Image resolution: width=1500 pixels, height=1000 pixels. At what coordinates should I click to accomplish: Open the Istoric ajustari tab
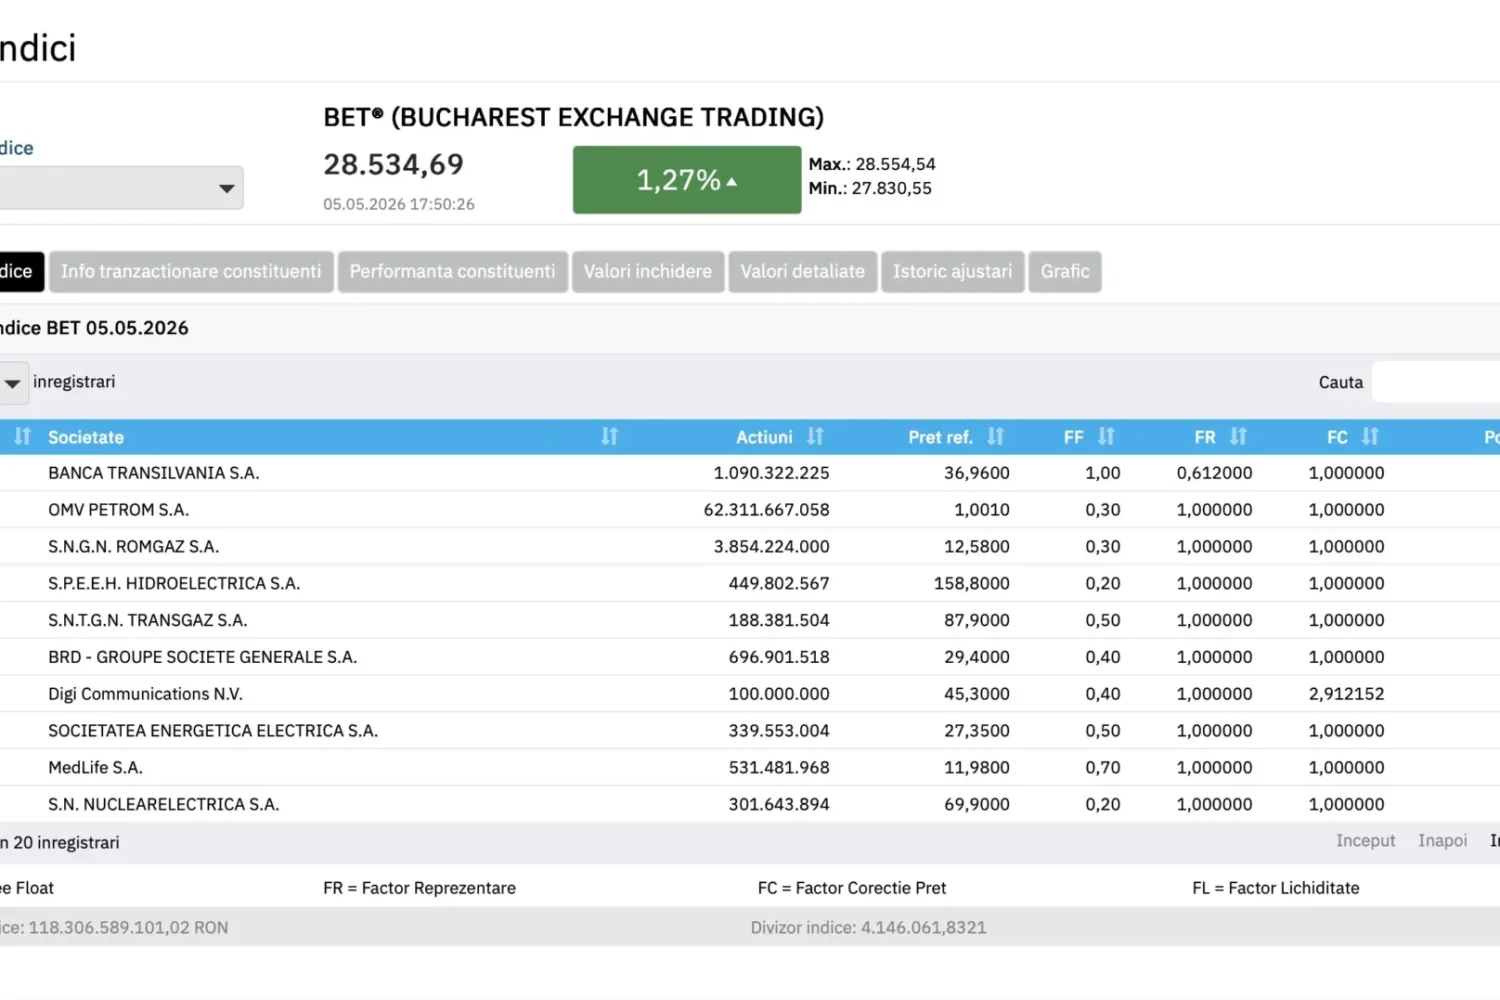point(953,272)
